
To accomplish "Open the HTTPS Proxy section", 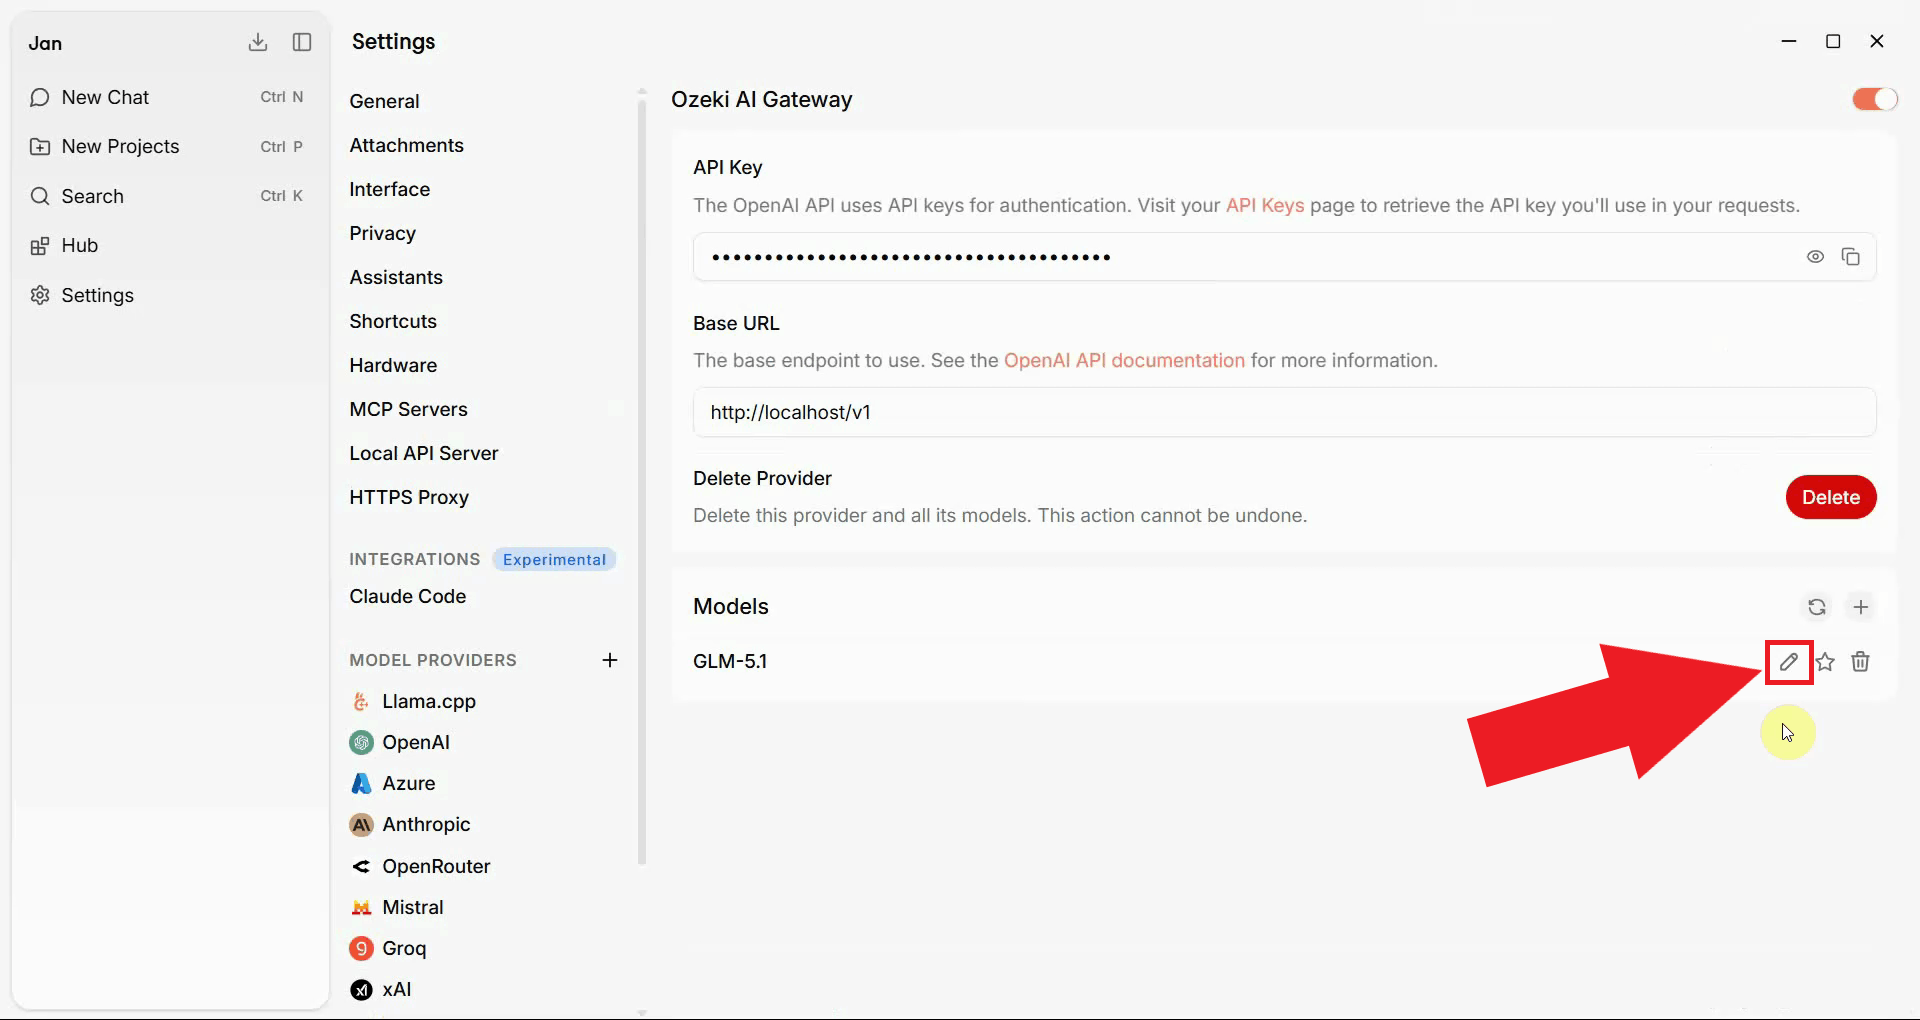I will pos(409,497).
